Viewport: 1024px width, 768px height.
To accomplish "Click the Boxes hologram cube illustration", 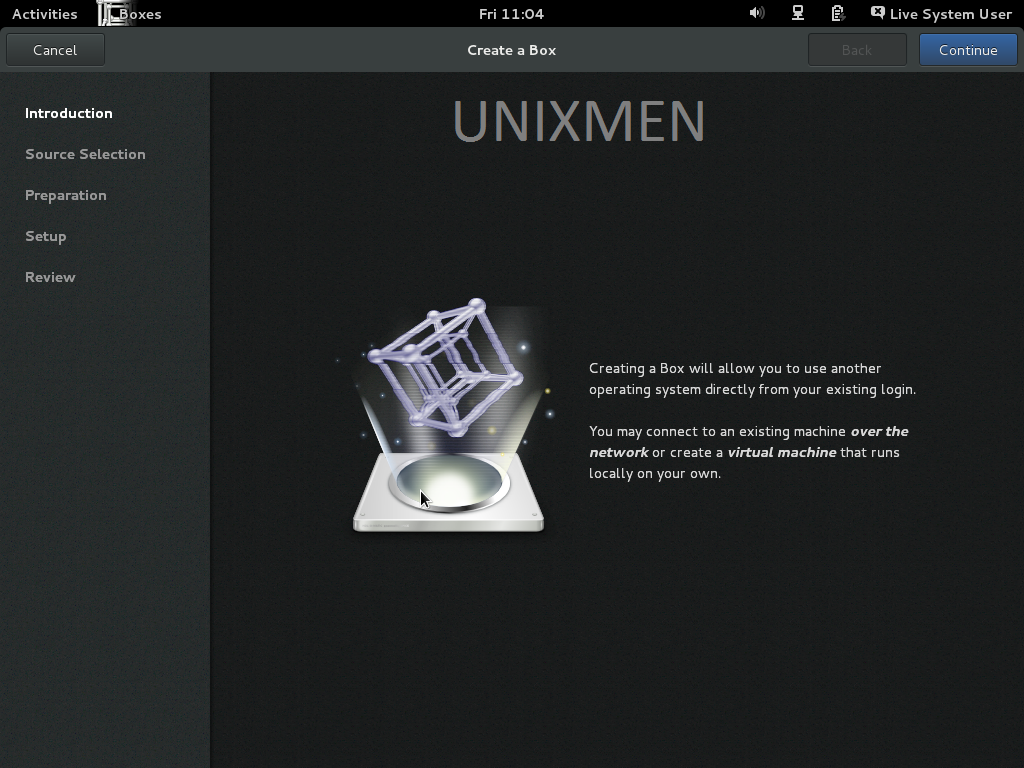I will pos(449,415).
